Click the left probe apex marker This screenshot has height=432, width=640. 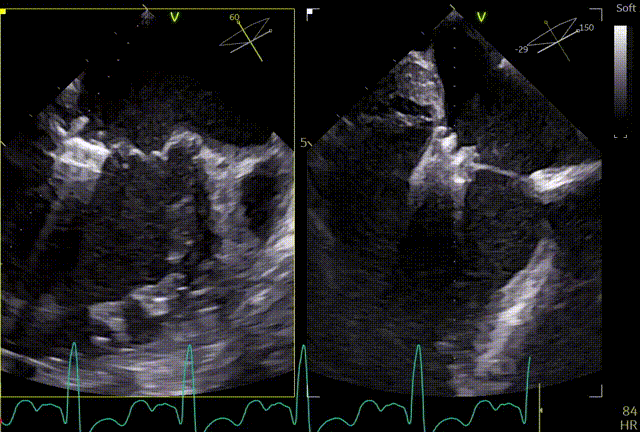click(148, 14)
